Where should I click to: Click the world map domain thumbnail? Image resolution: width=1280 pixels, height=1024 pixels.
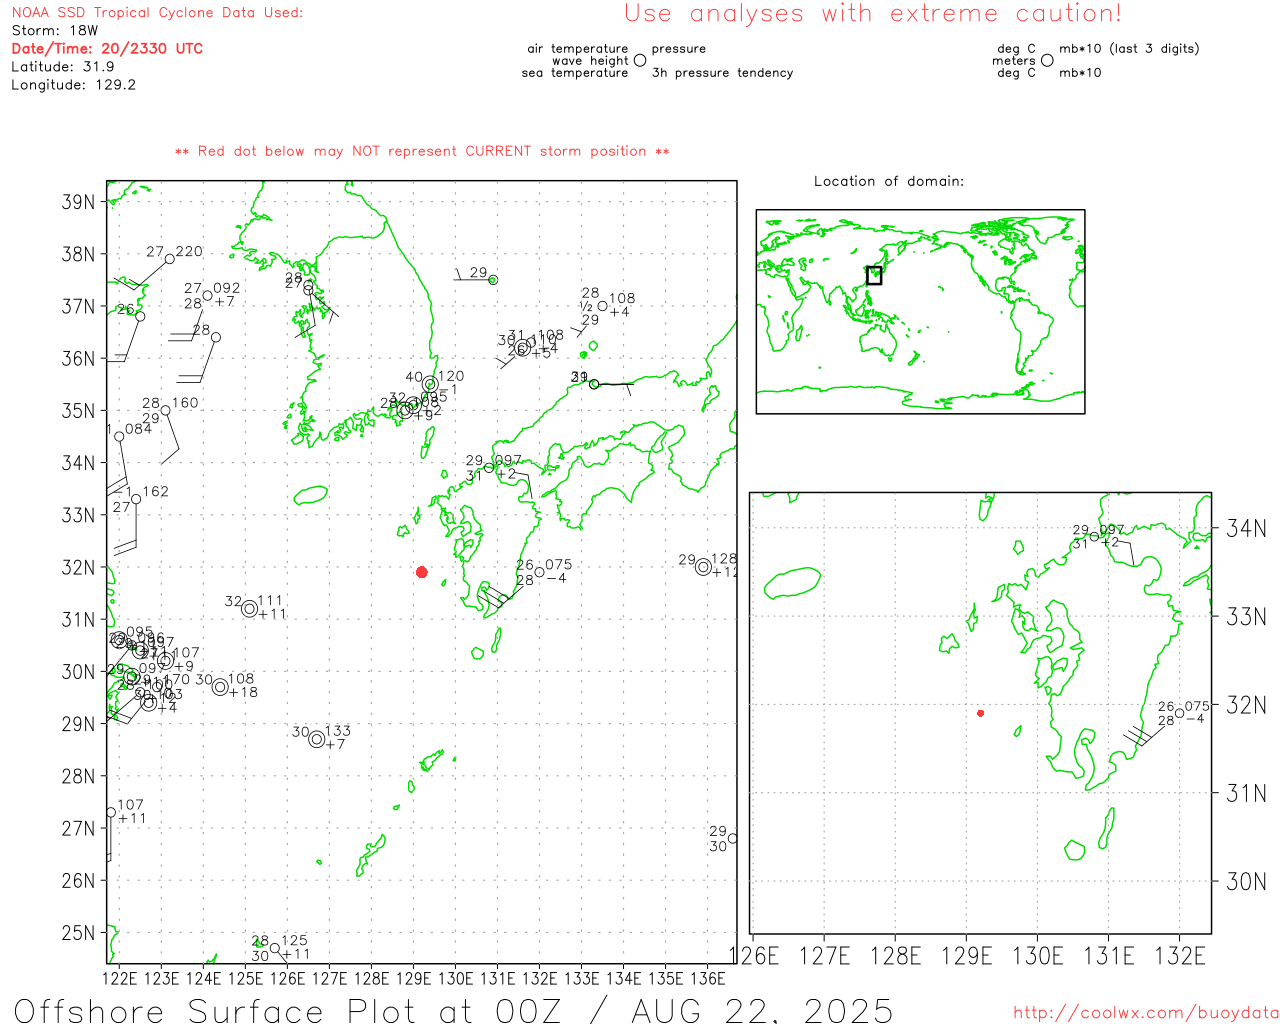click(920, 311)
